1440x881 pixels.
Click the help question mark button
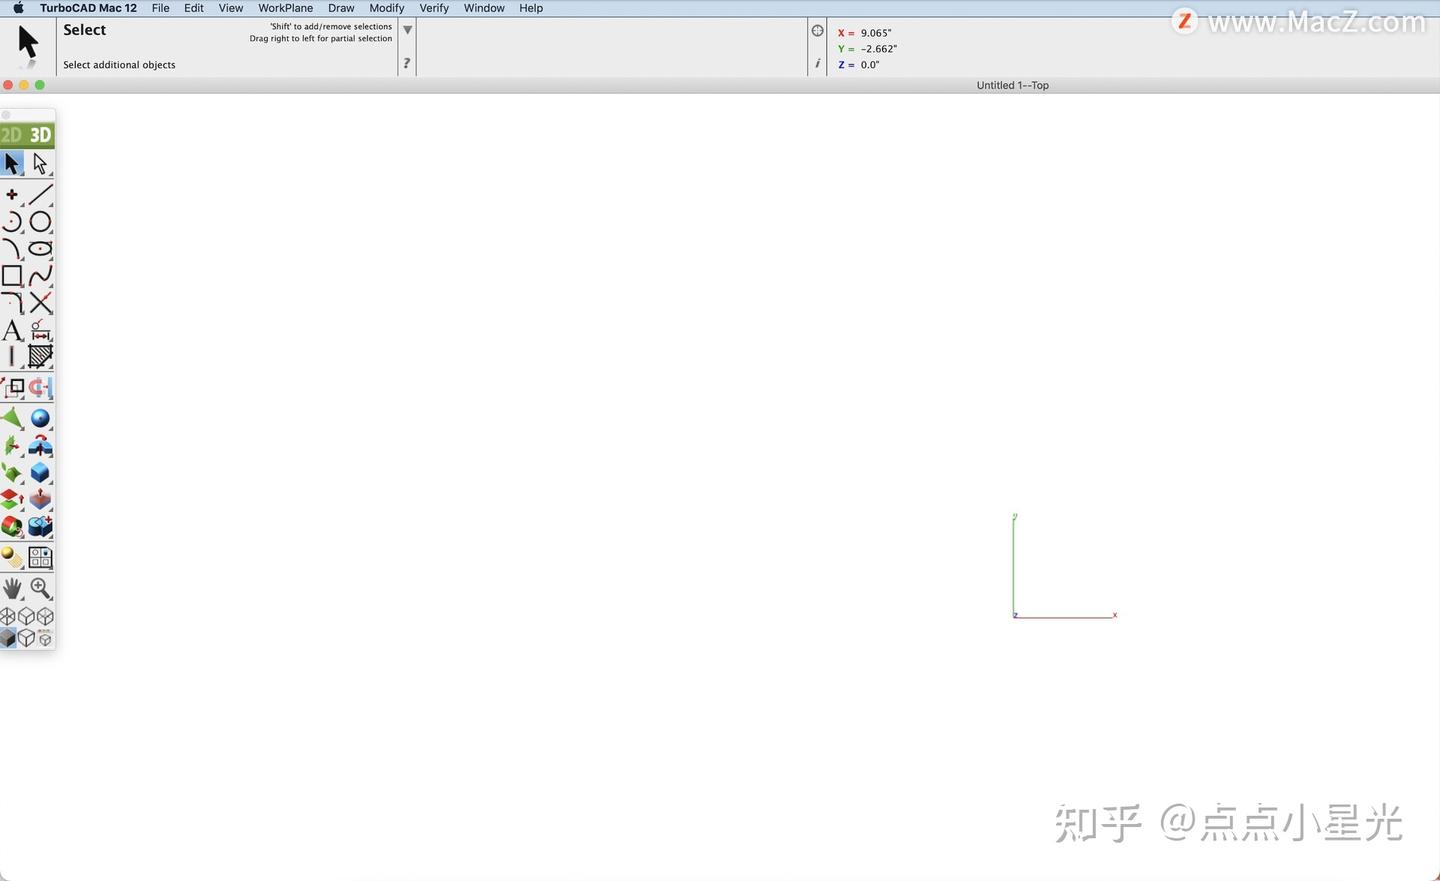[406, 63]
